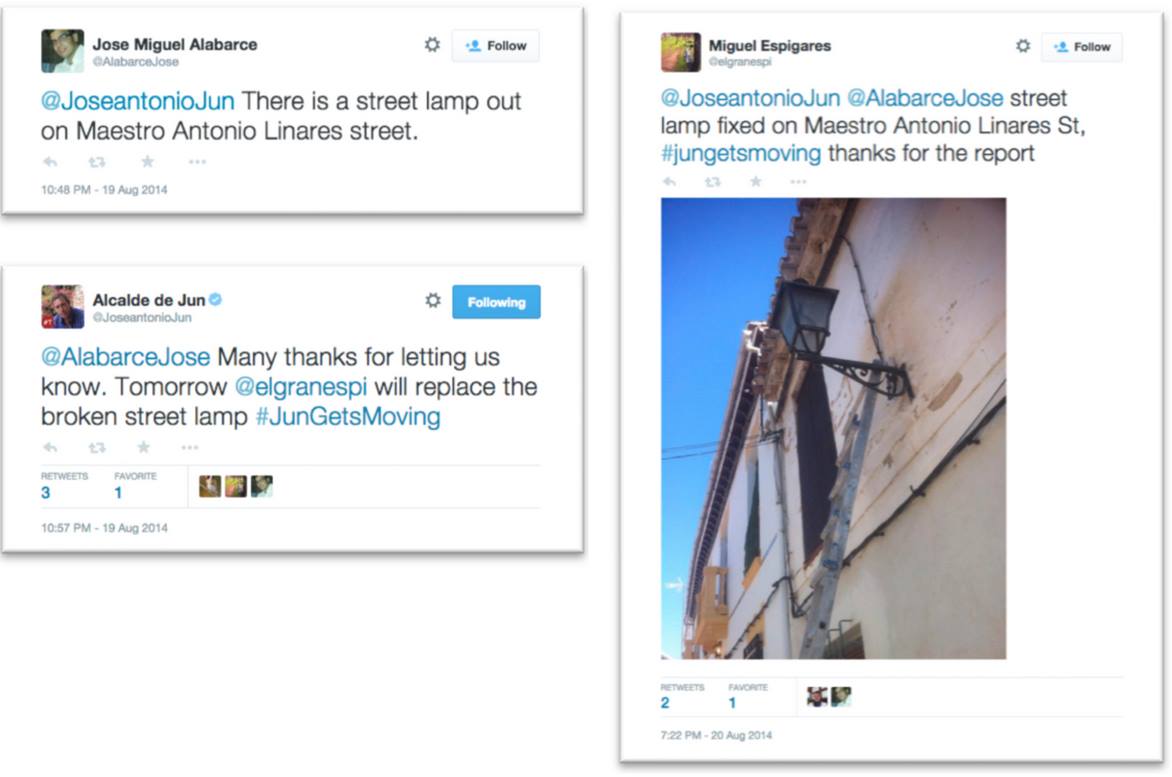This screenshot has height=777, width=1172.
Task: Reply to Jose Miguel Alabarce's tweet
Action: coord(50,161)
